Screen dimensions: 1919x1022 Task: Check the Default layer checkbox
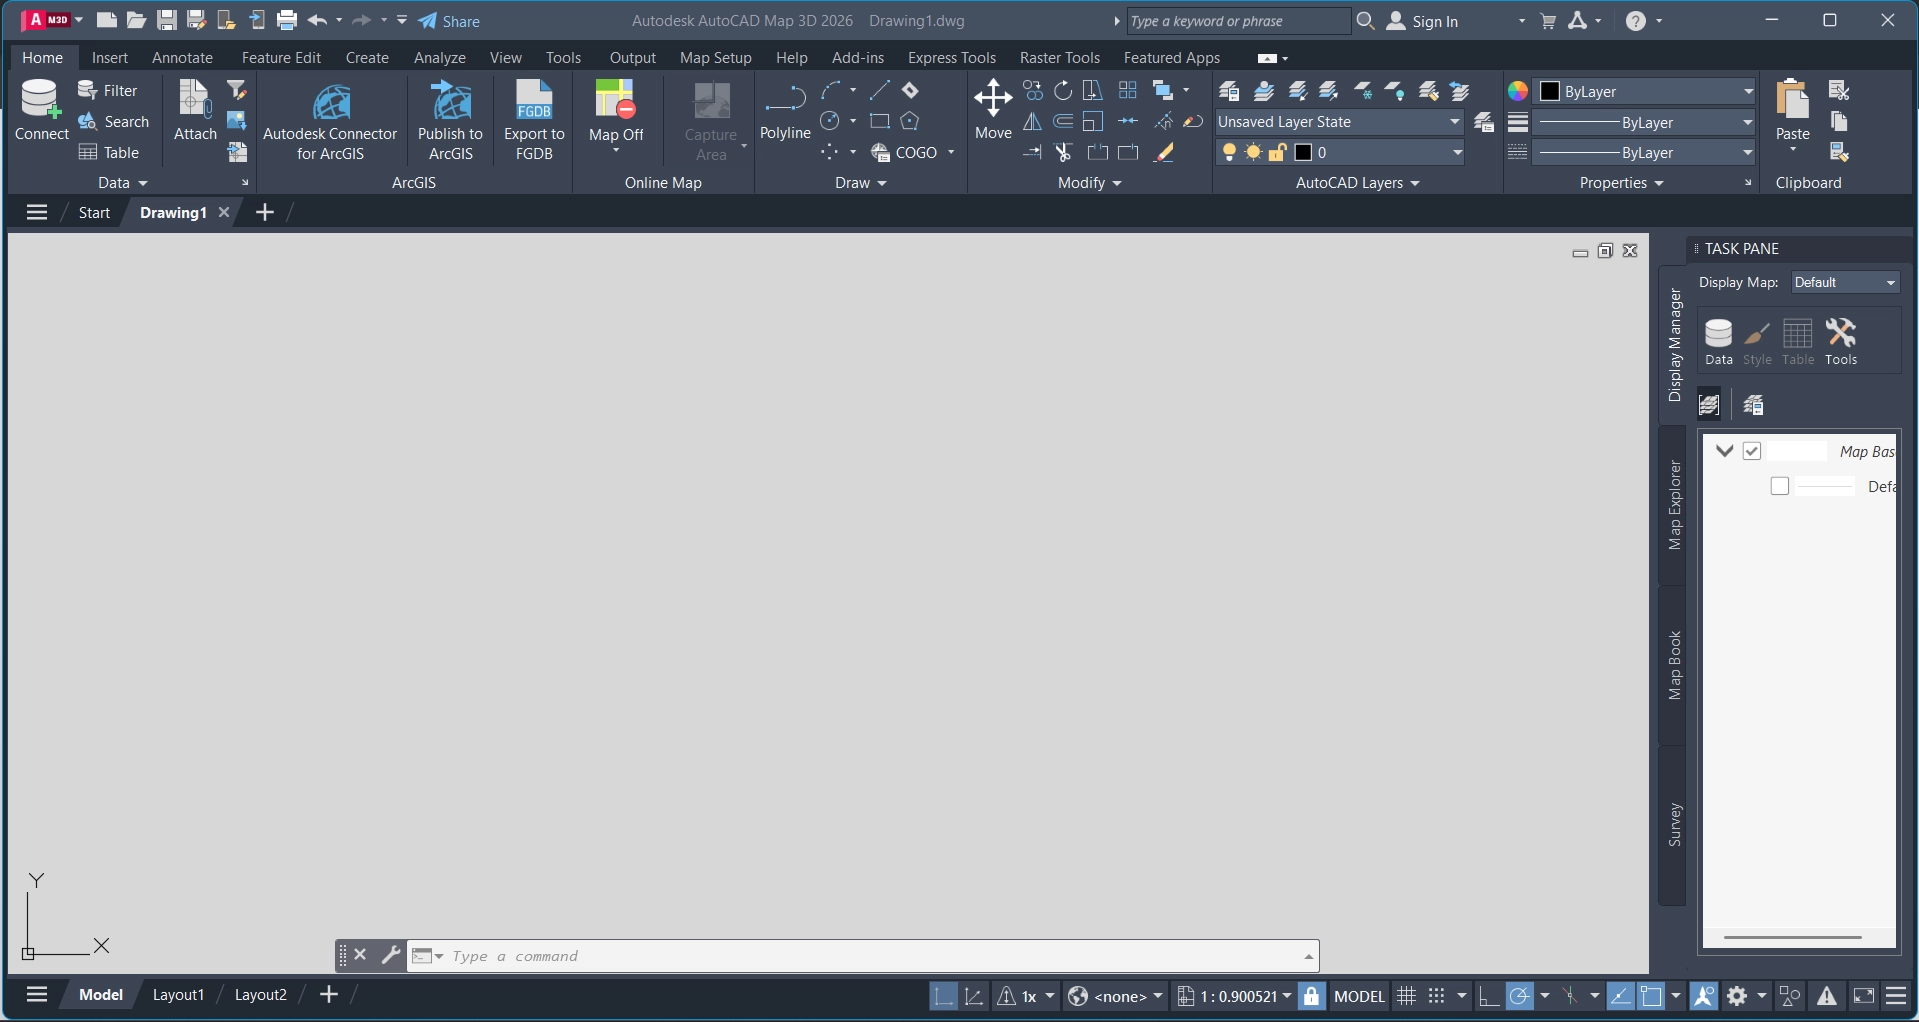coord(1780,487)
